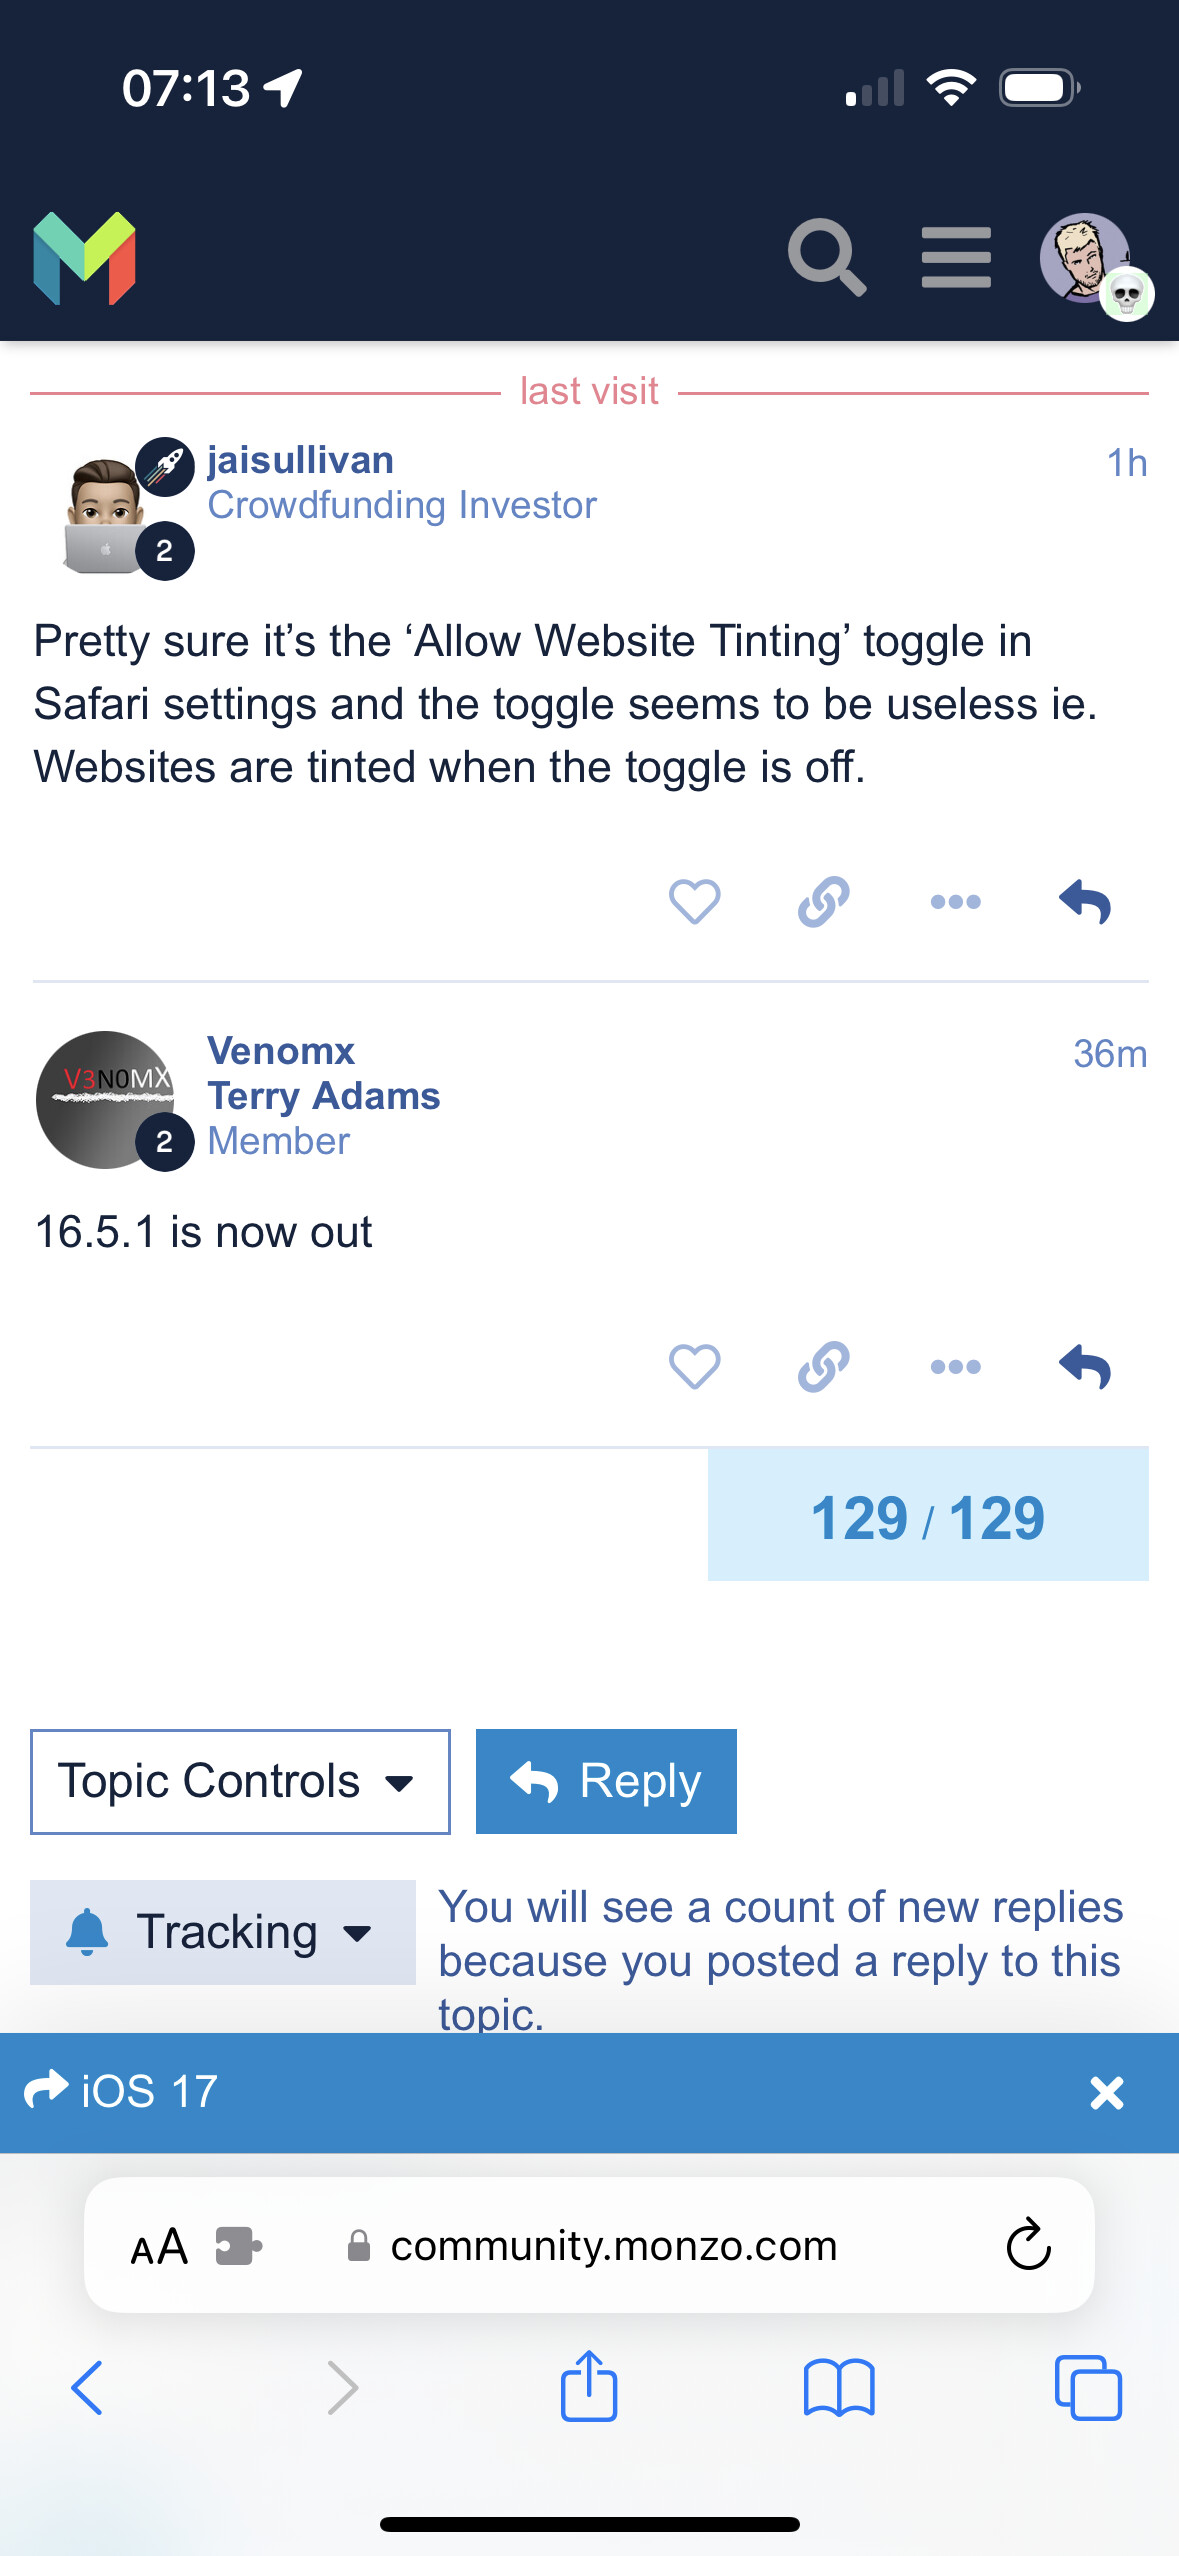The height and width of the screenshot is (2556, 1179).
Task: Reply to Venomx's post using arrow icon
Action: (x=1085, y=1366)
